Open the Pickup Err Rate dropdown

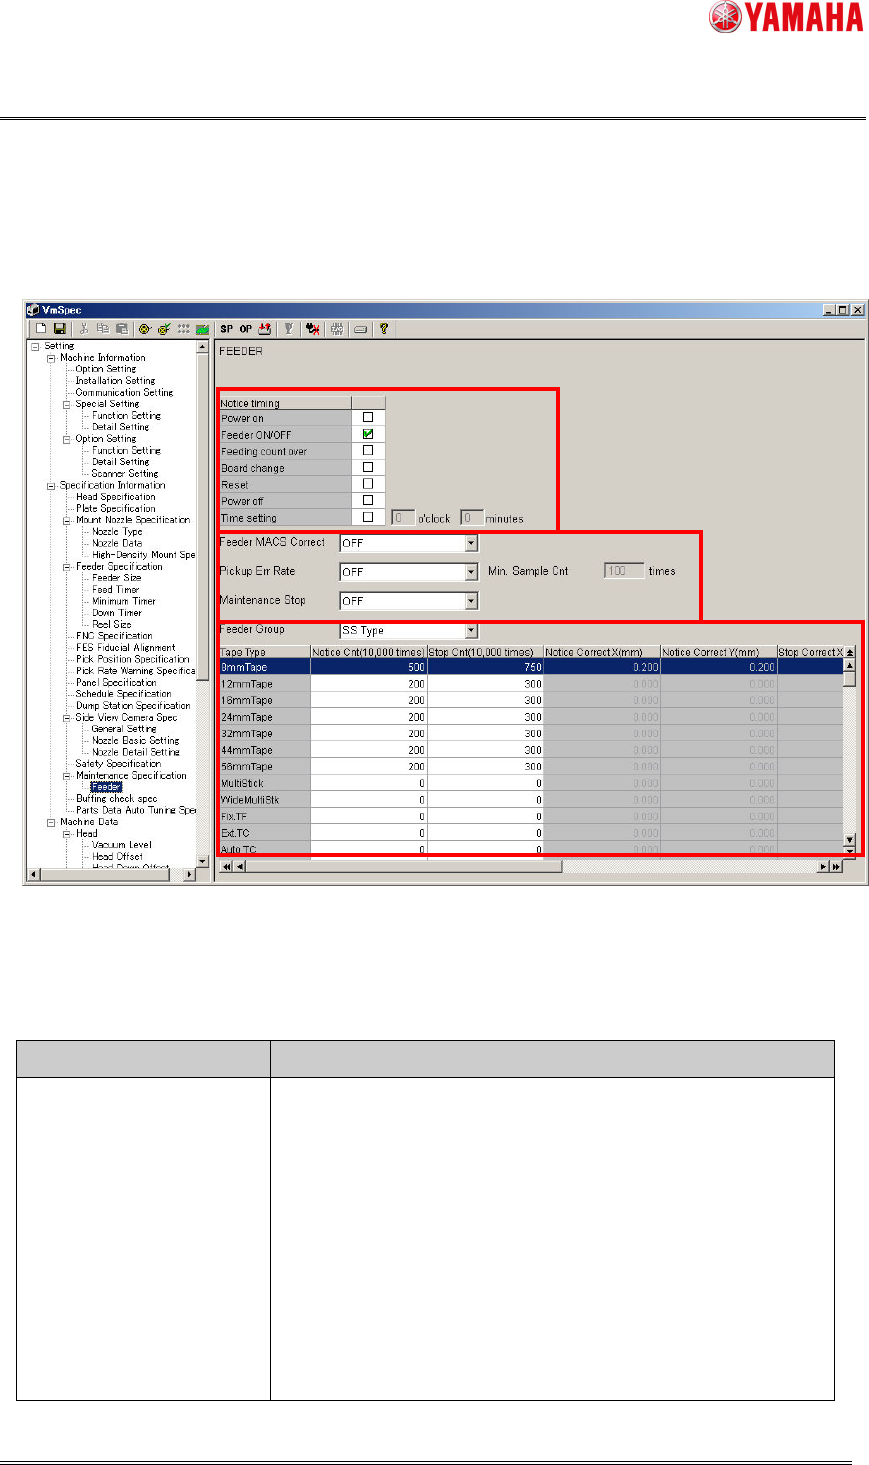472,572
